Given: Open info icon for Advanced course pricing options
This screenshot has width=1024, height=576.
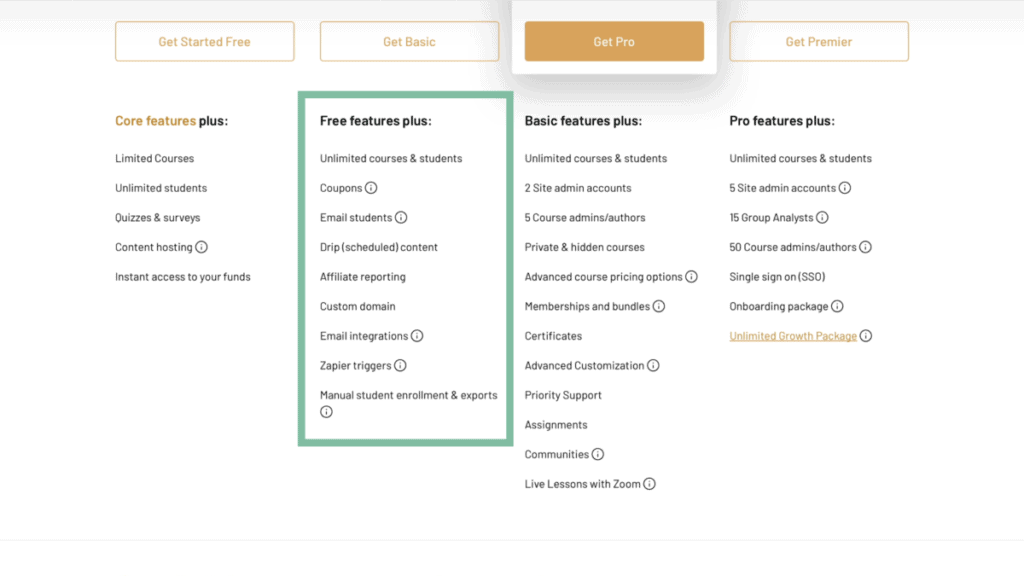Looking at the screenshot, I should tap(691, 277).
